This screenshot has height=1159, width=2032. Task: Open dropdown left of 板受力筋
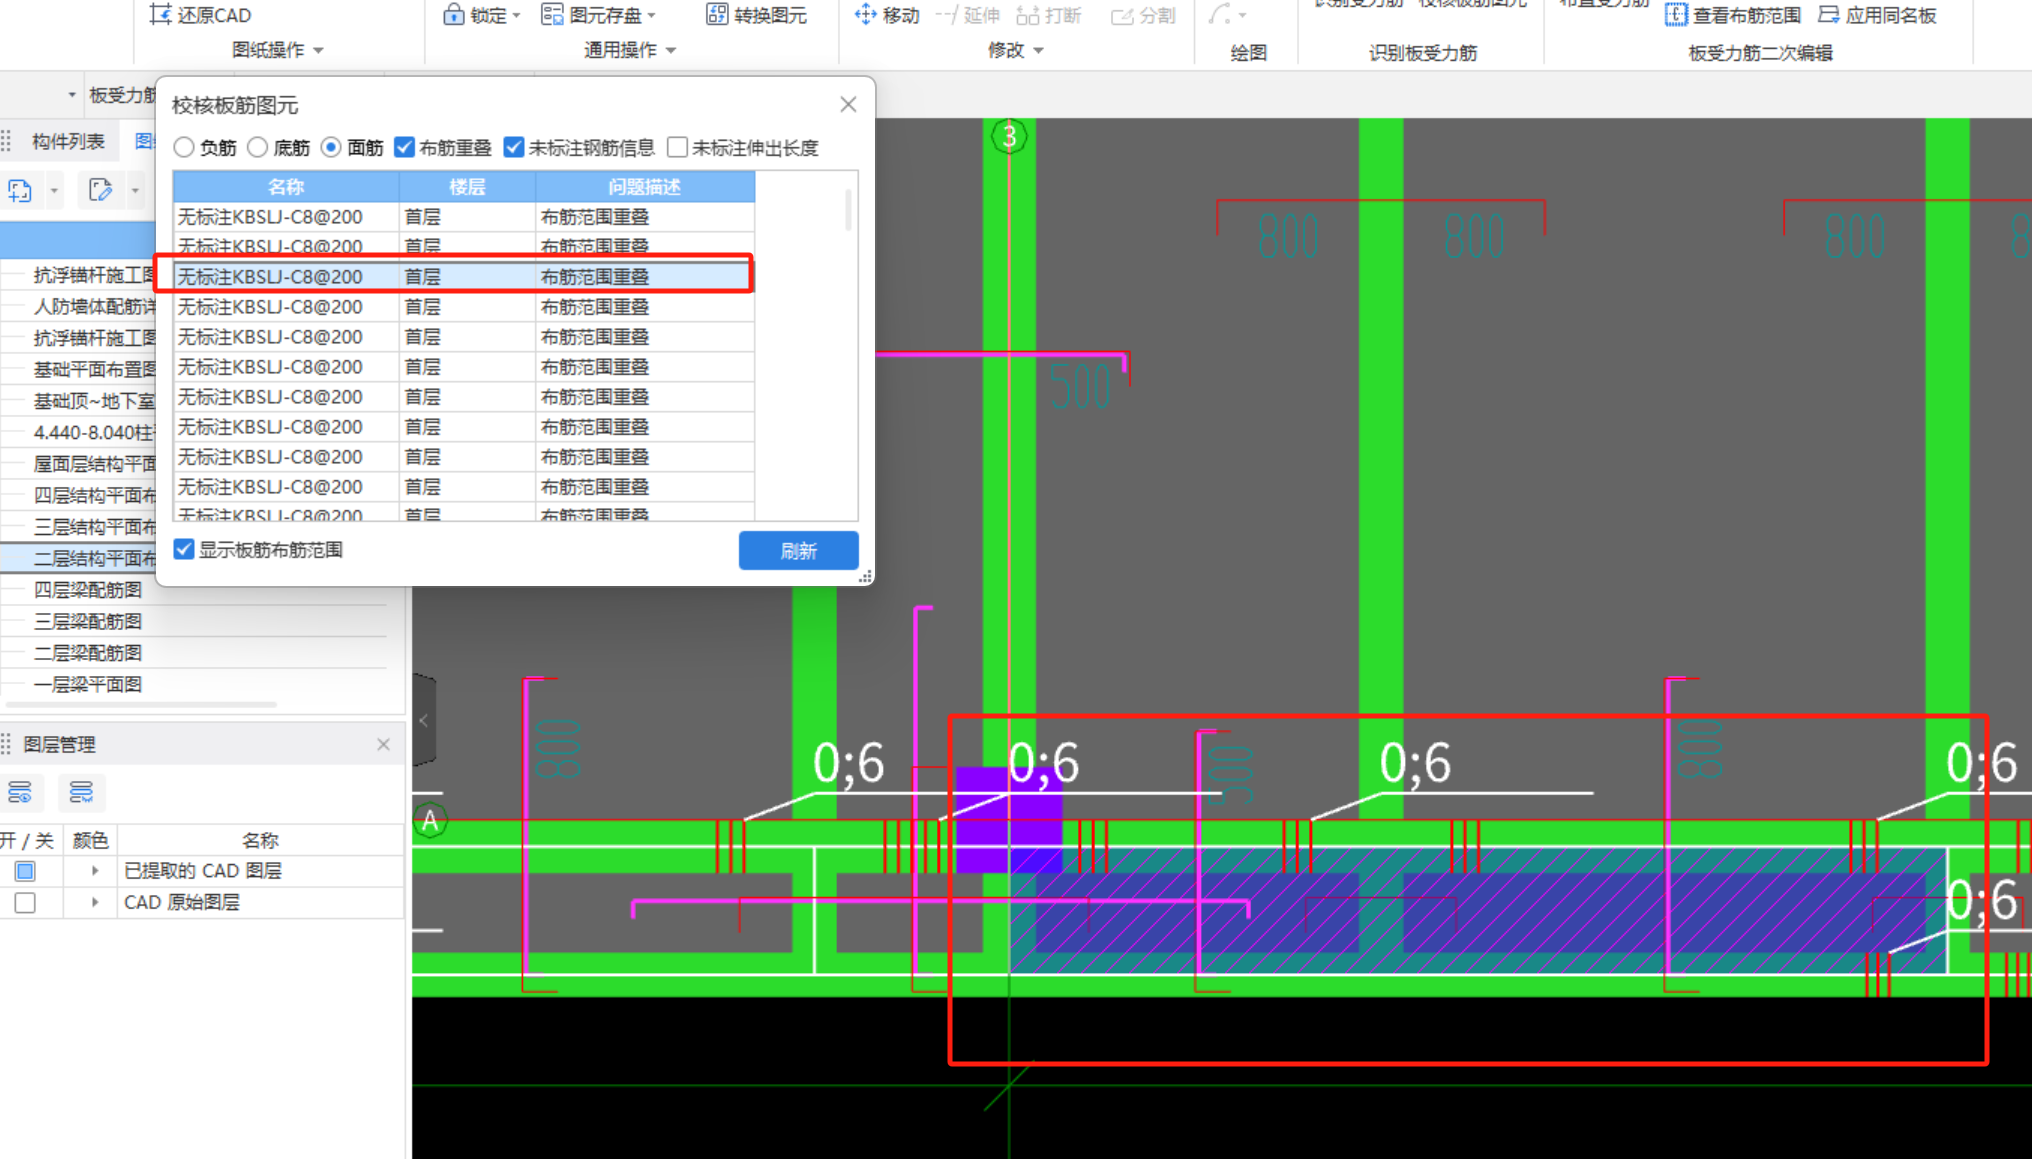(72, 95)
